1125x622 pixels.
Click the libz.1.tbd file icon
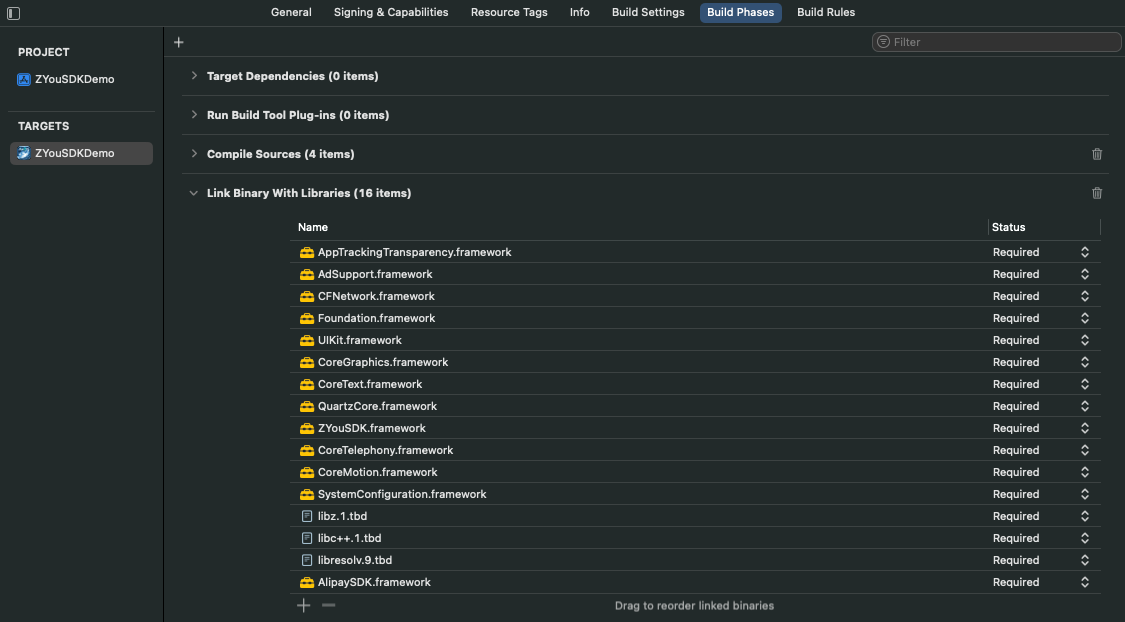307,516
